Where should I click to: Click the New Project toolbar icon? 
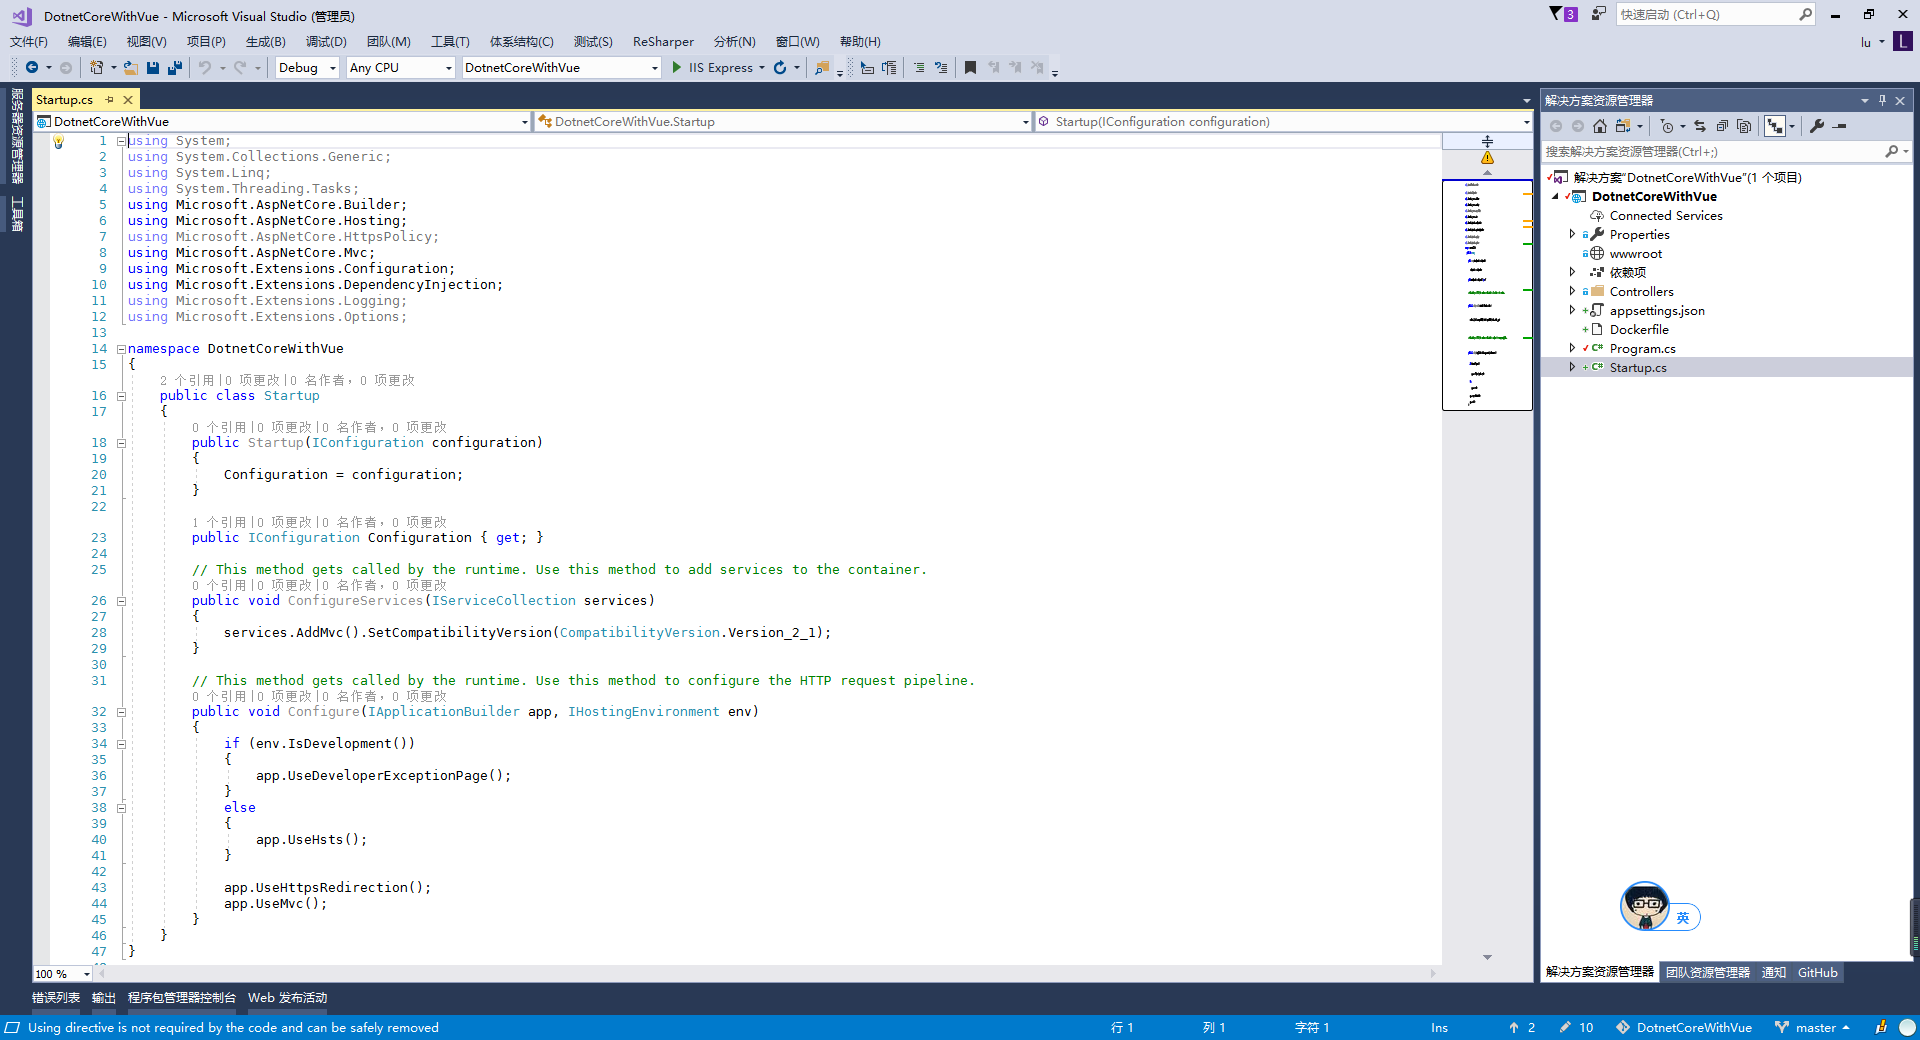coord(96,67)
